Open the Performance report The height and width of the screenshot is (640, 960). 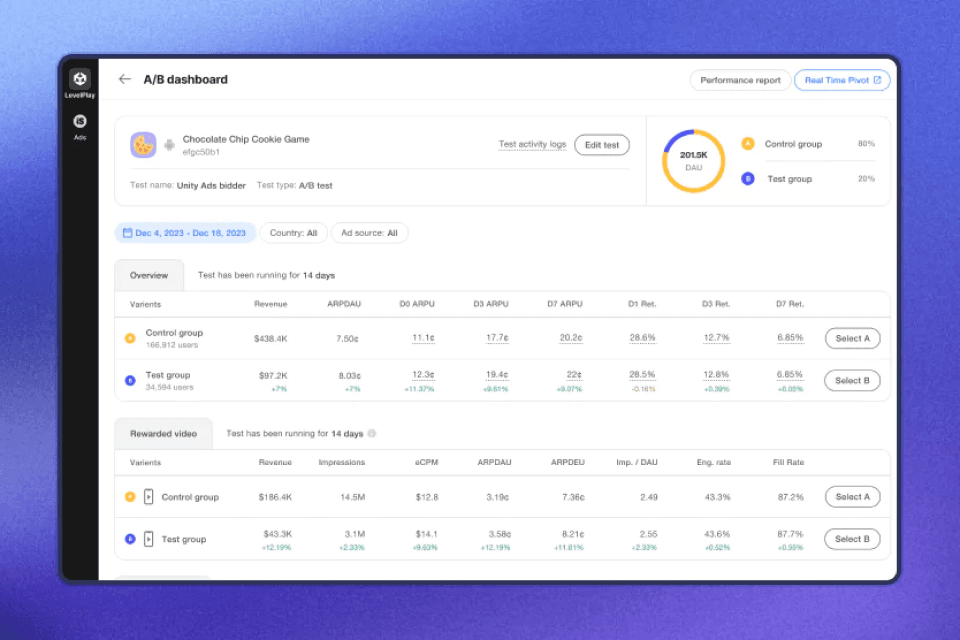[740, 80]
